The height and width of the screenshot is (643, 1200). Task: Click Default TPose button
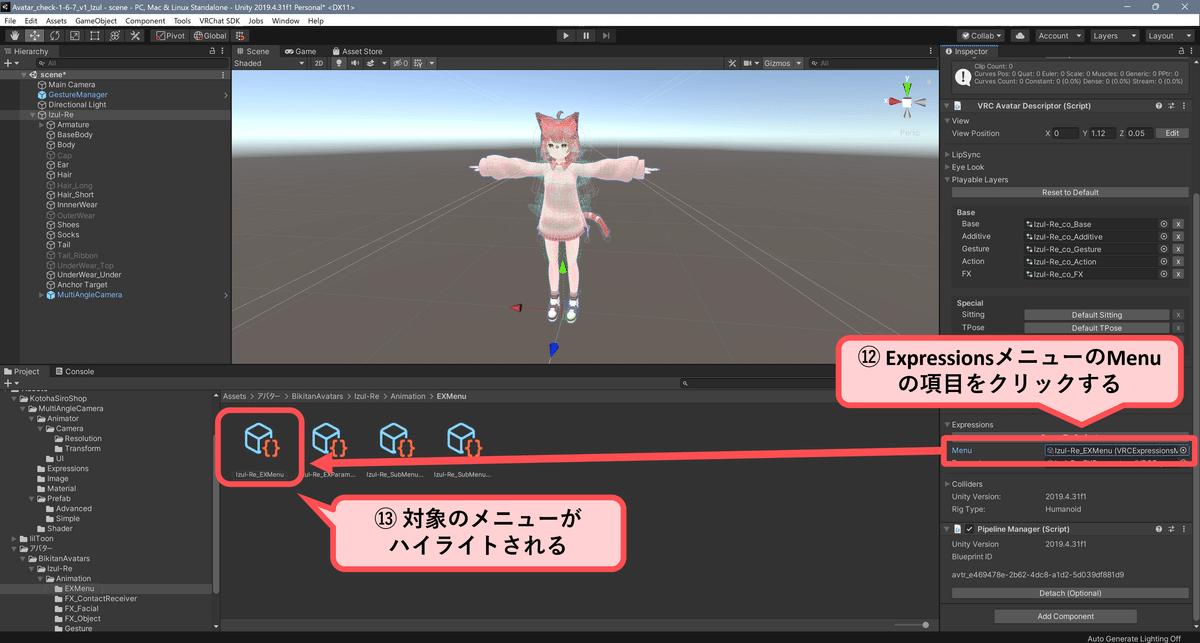click(1096, 328)
